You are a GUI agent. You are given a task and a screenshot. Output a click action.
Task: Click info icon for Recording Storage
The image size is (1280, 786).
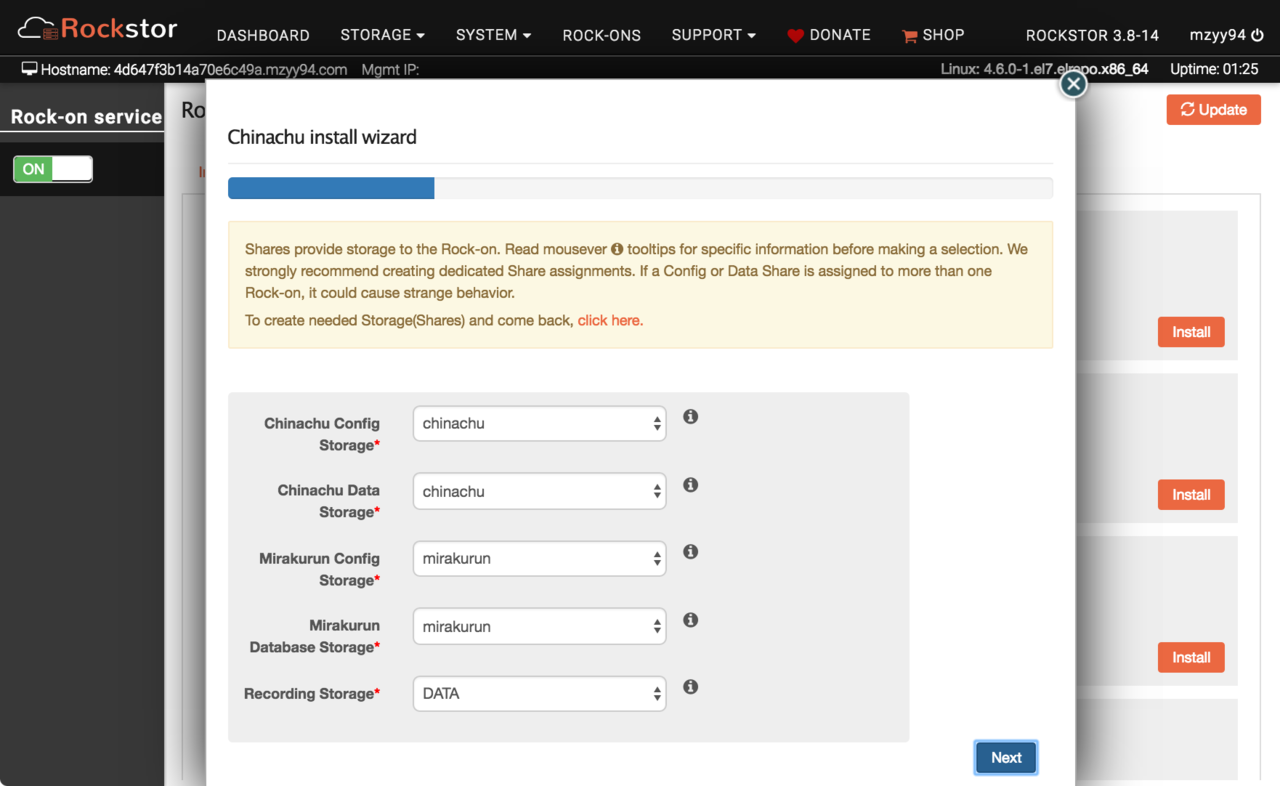pyautogui.click(x=690, y=687)
